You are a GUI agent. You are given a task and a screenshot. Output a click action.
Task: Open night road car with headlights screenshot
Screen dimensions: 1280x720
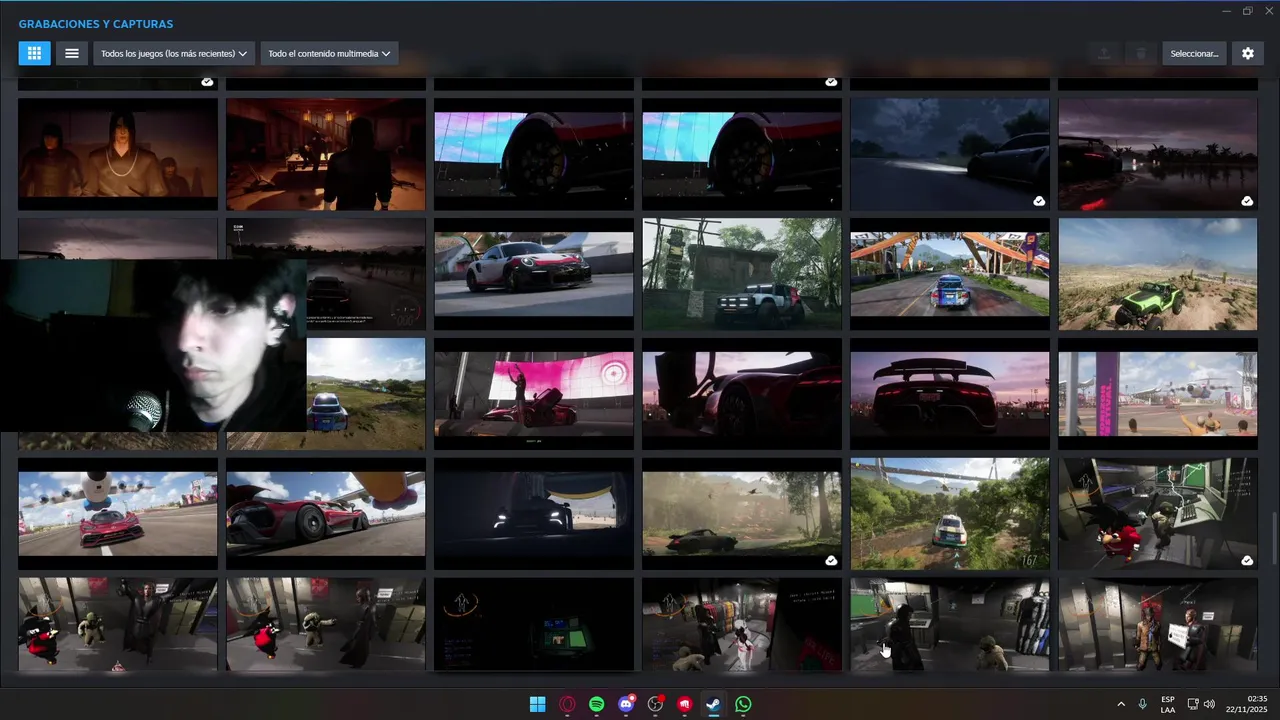[x=950, y=154]
